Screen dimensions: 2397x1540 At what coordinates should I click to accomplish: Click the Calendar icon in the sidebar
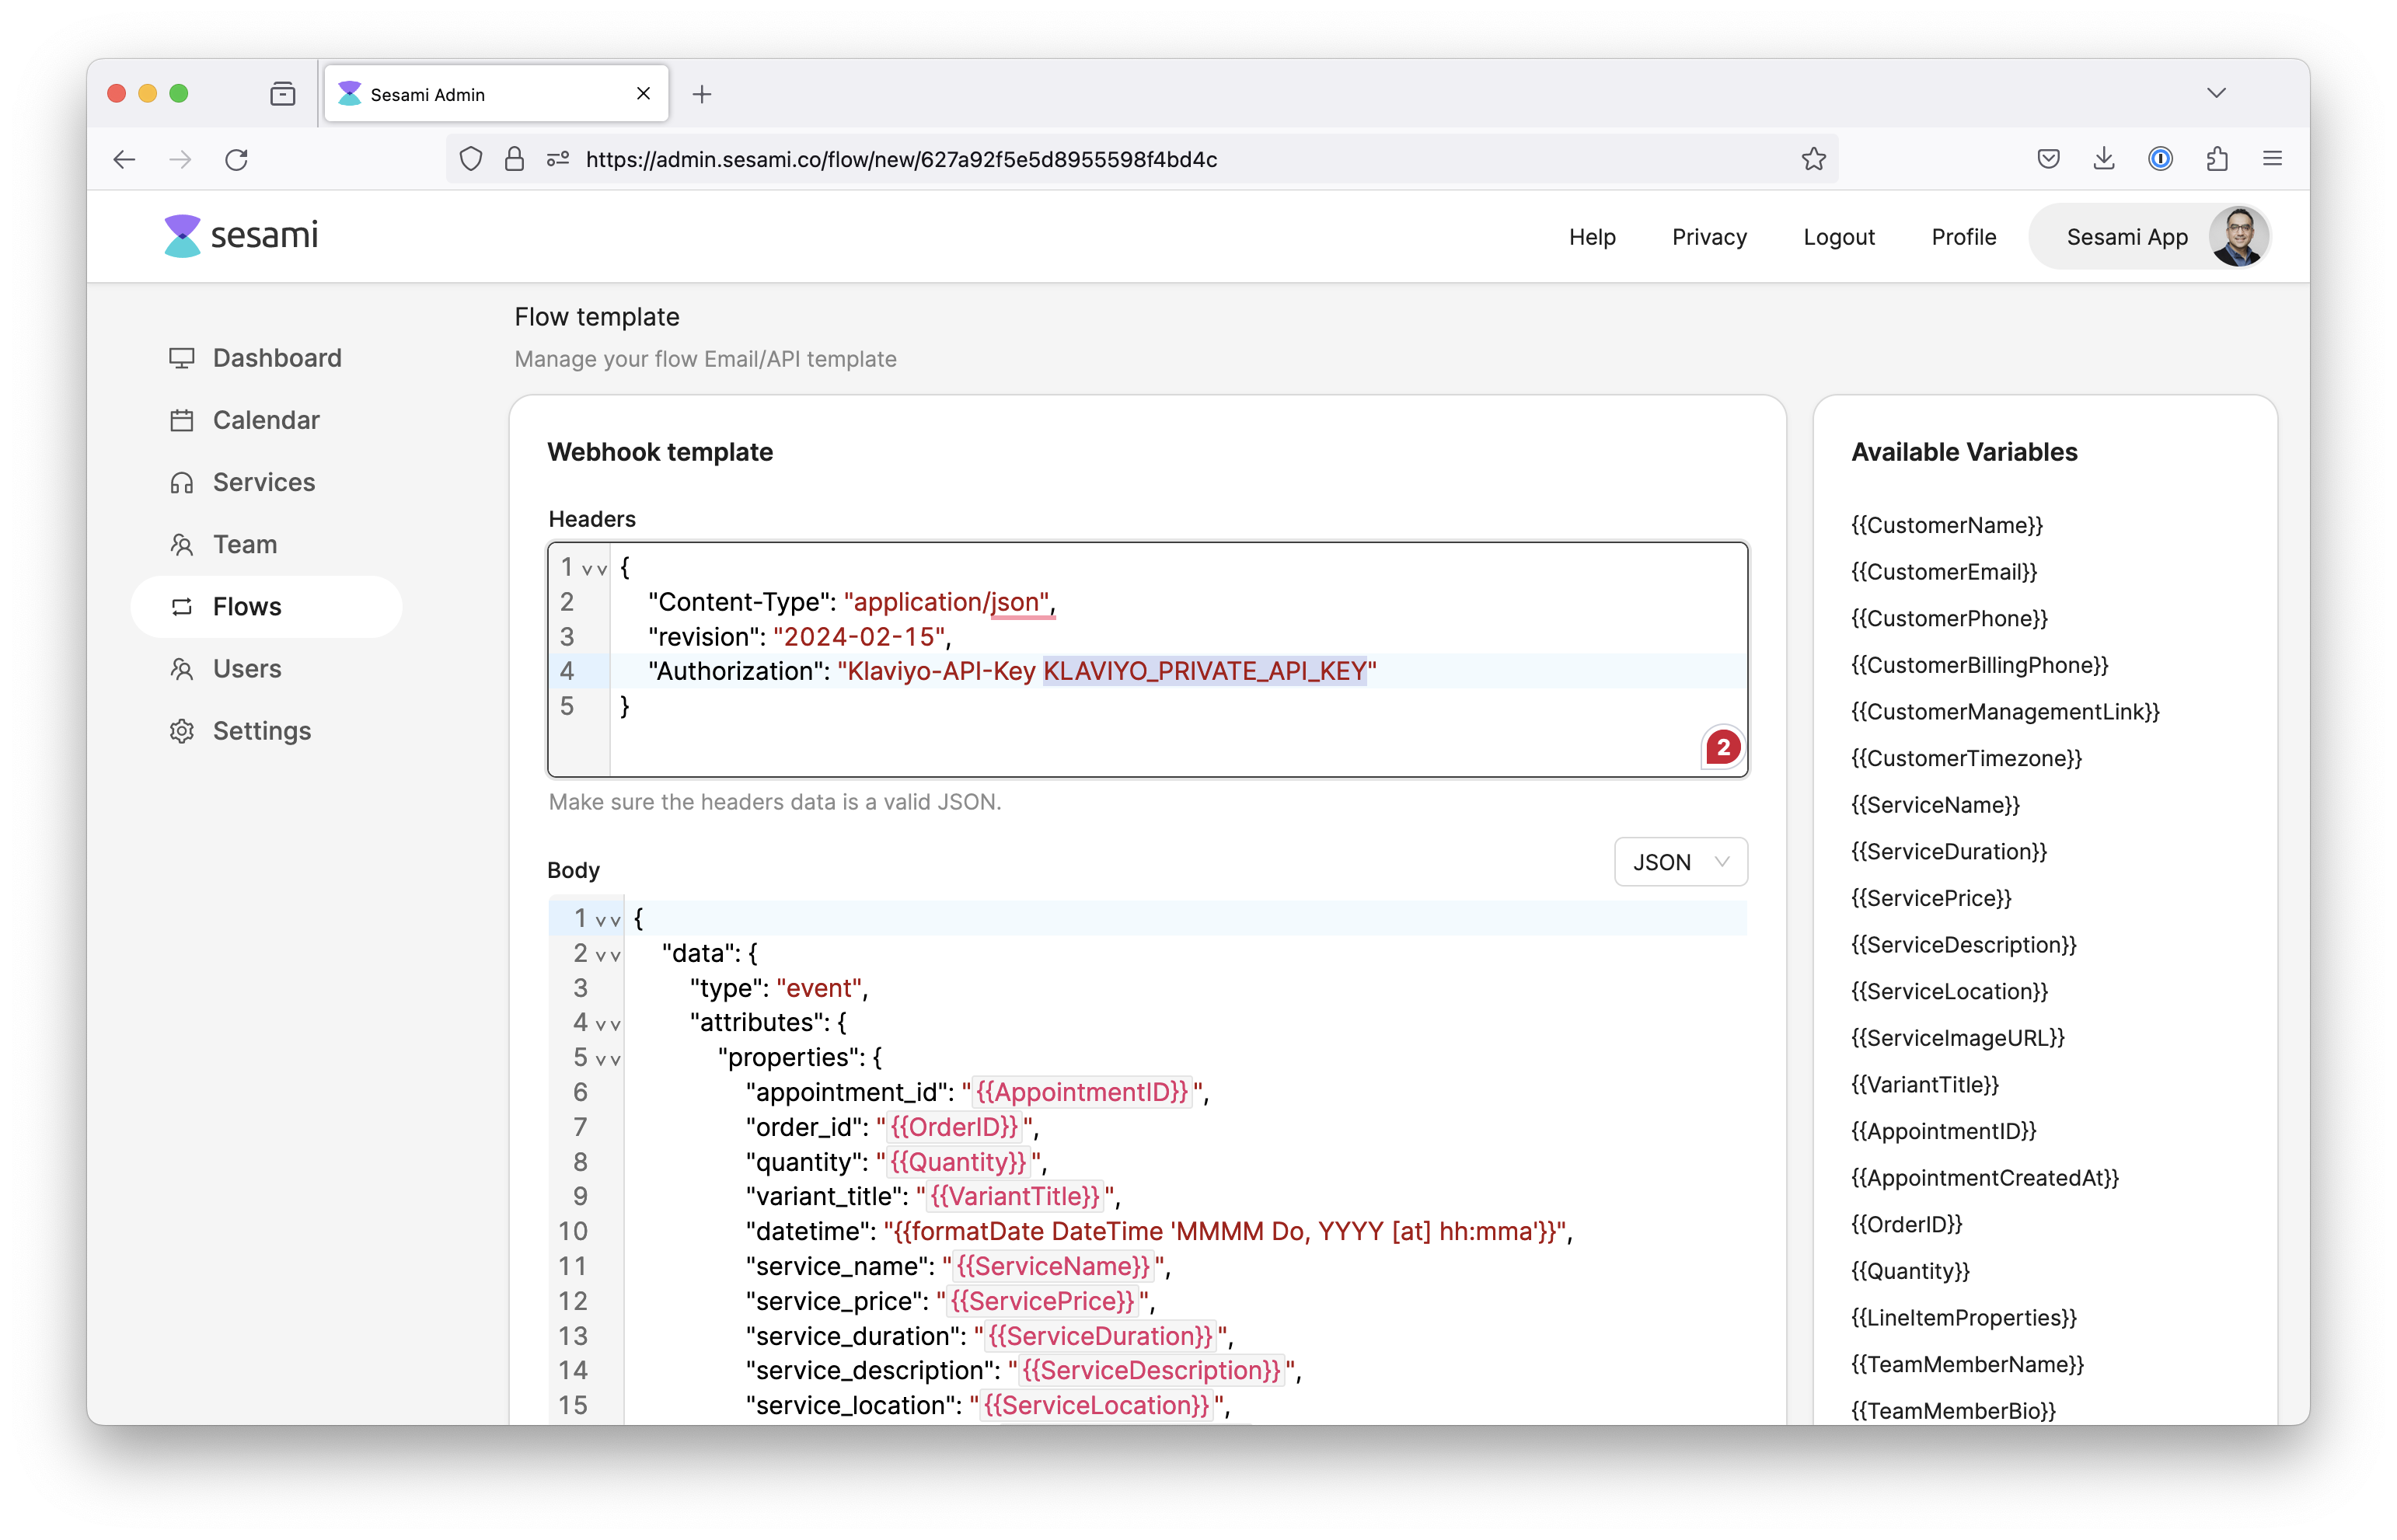pyautogui.click(x=182, y=420)
